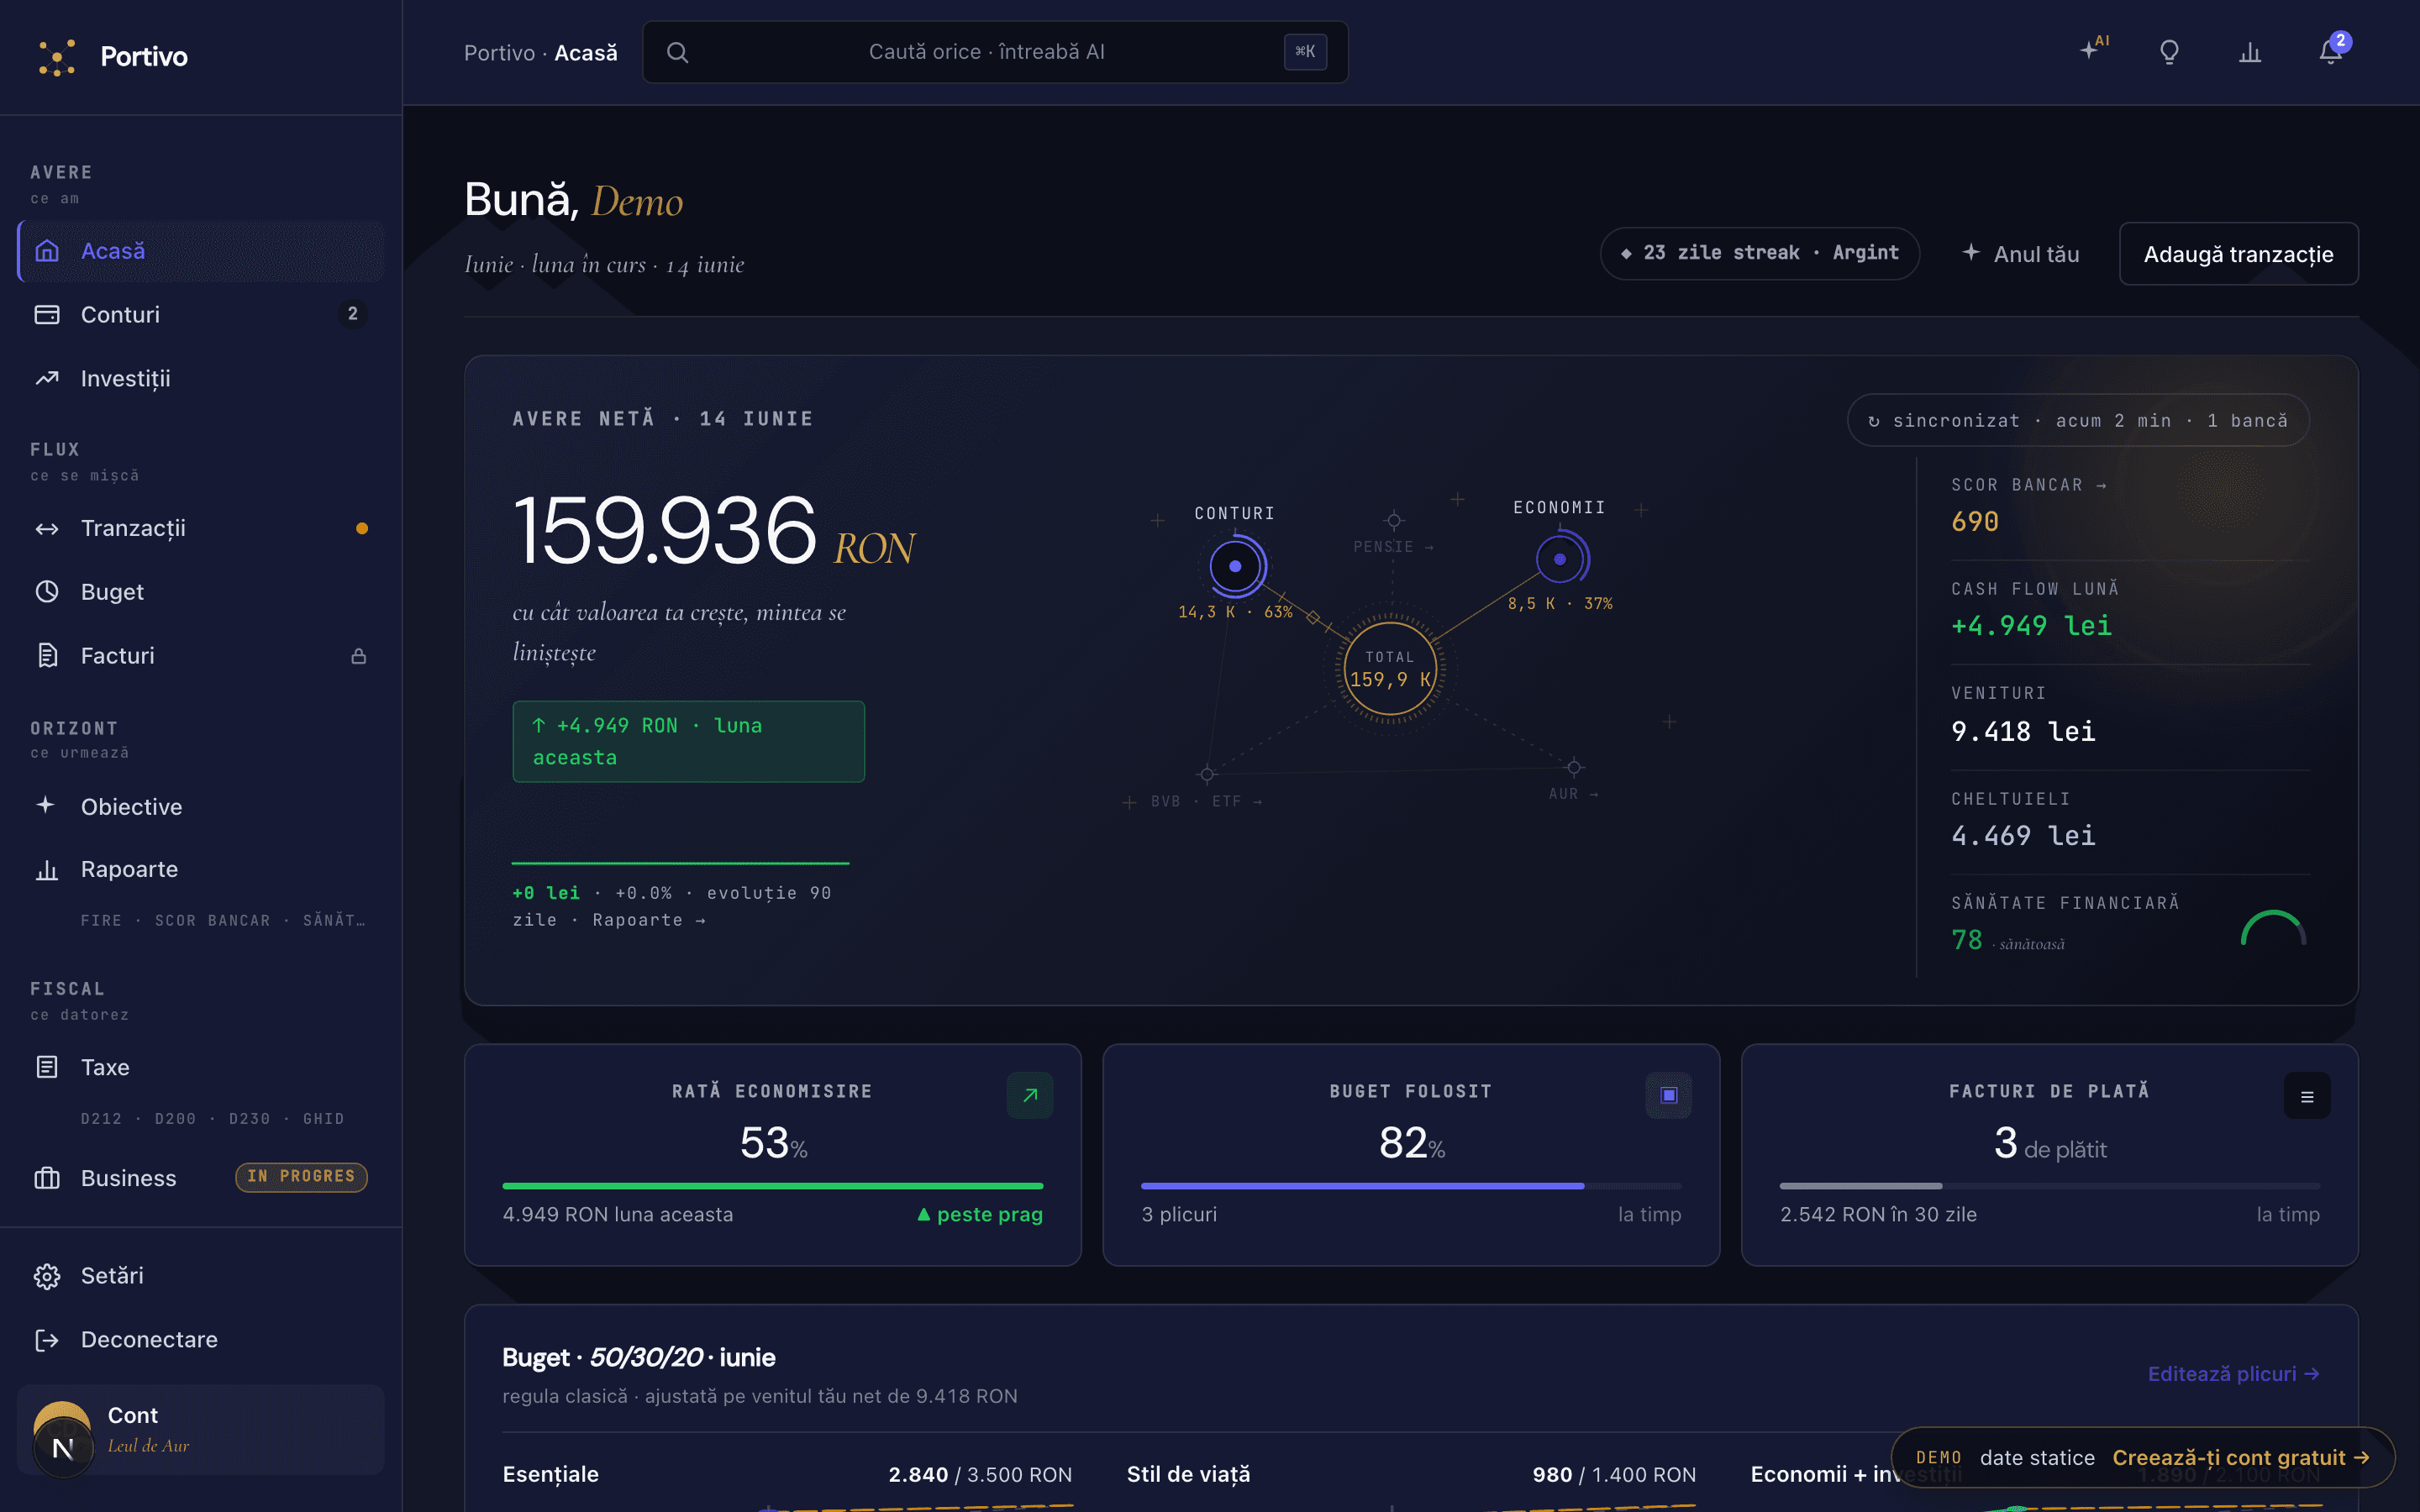Click the Buget Folosit square icon
The width and height of the screenshot is (2420, 1512).
pos(1668,1095)
